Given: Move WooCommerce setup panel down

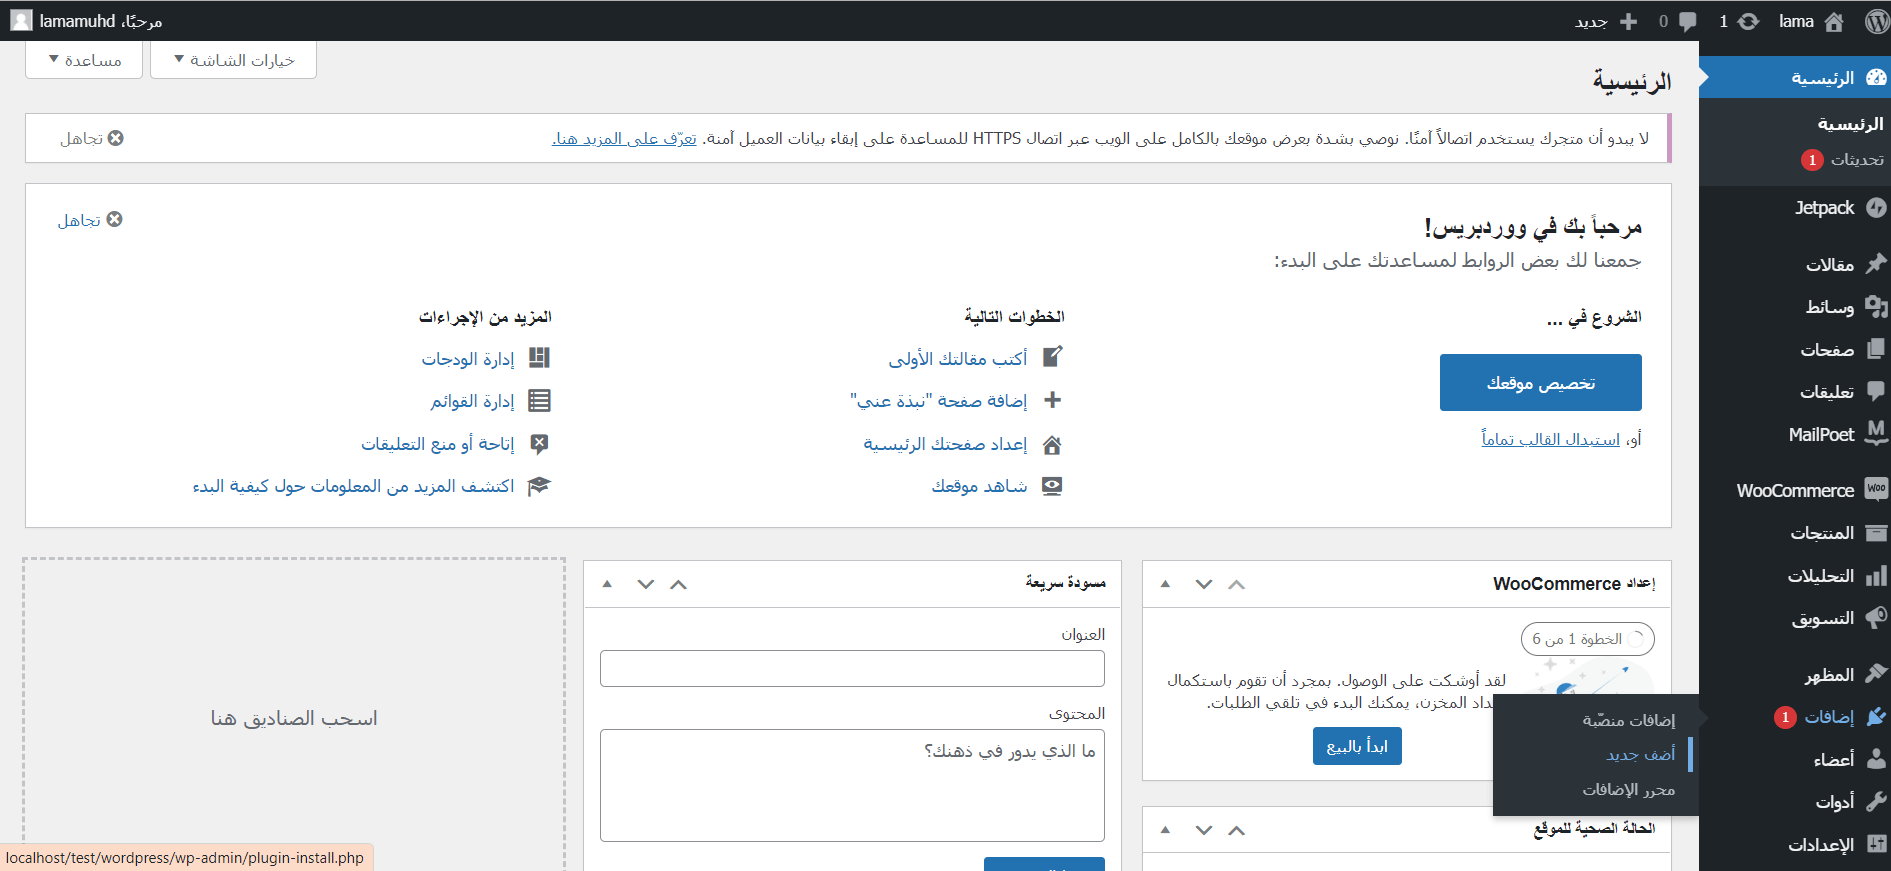Looking at the screenshot, I should point(1204,584).
